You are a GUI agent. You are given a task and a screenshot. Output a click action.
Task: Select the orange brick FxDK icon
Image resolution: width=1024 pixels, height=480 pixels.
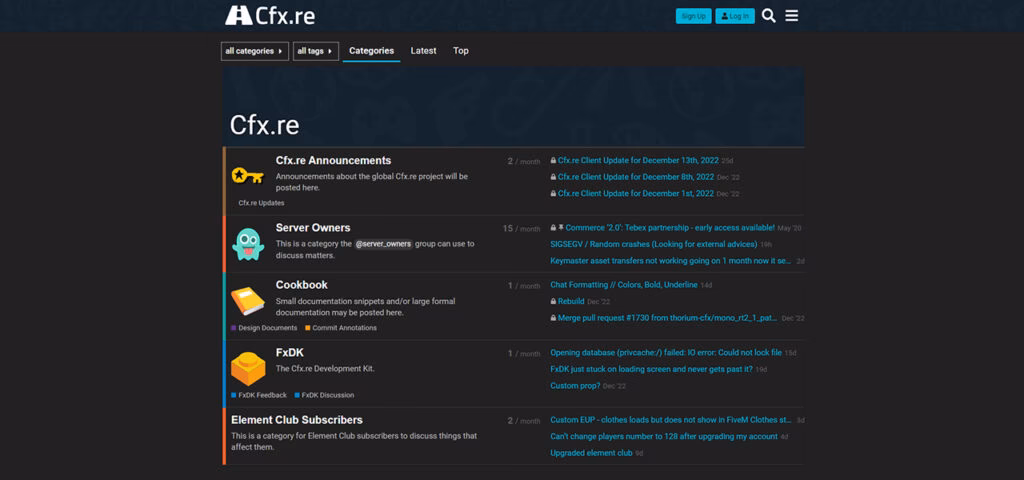(248, 368)
